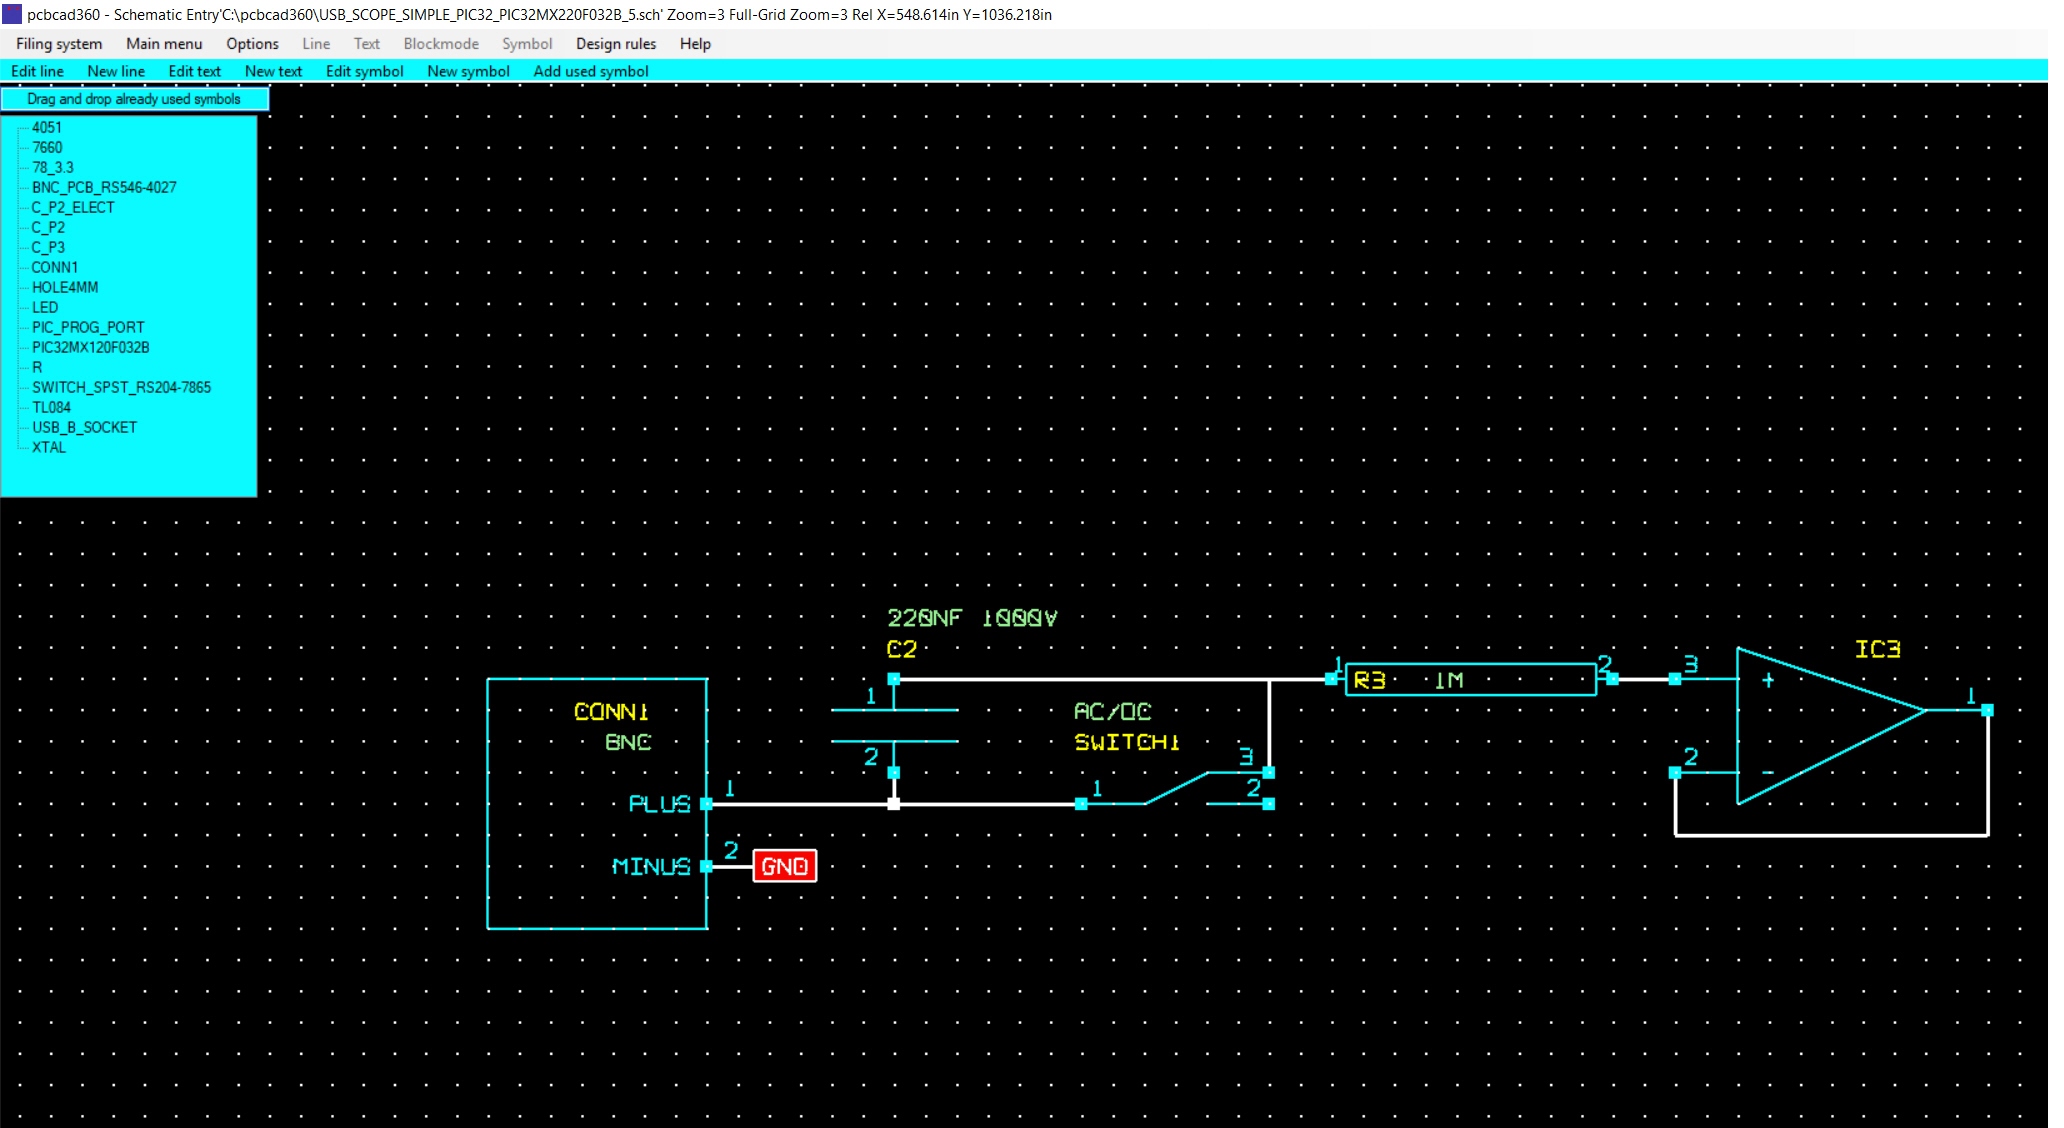
Task: Select SWITCH_SPST_RS204-7865 symbol entry
Action: (121, 387)
